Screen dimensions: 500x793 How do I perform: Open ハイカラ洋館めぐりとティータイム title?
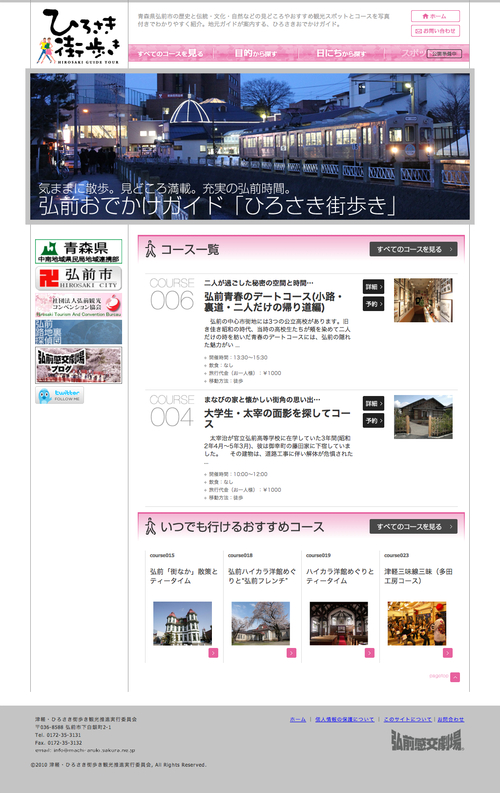click(x=340, y=576)
